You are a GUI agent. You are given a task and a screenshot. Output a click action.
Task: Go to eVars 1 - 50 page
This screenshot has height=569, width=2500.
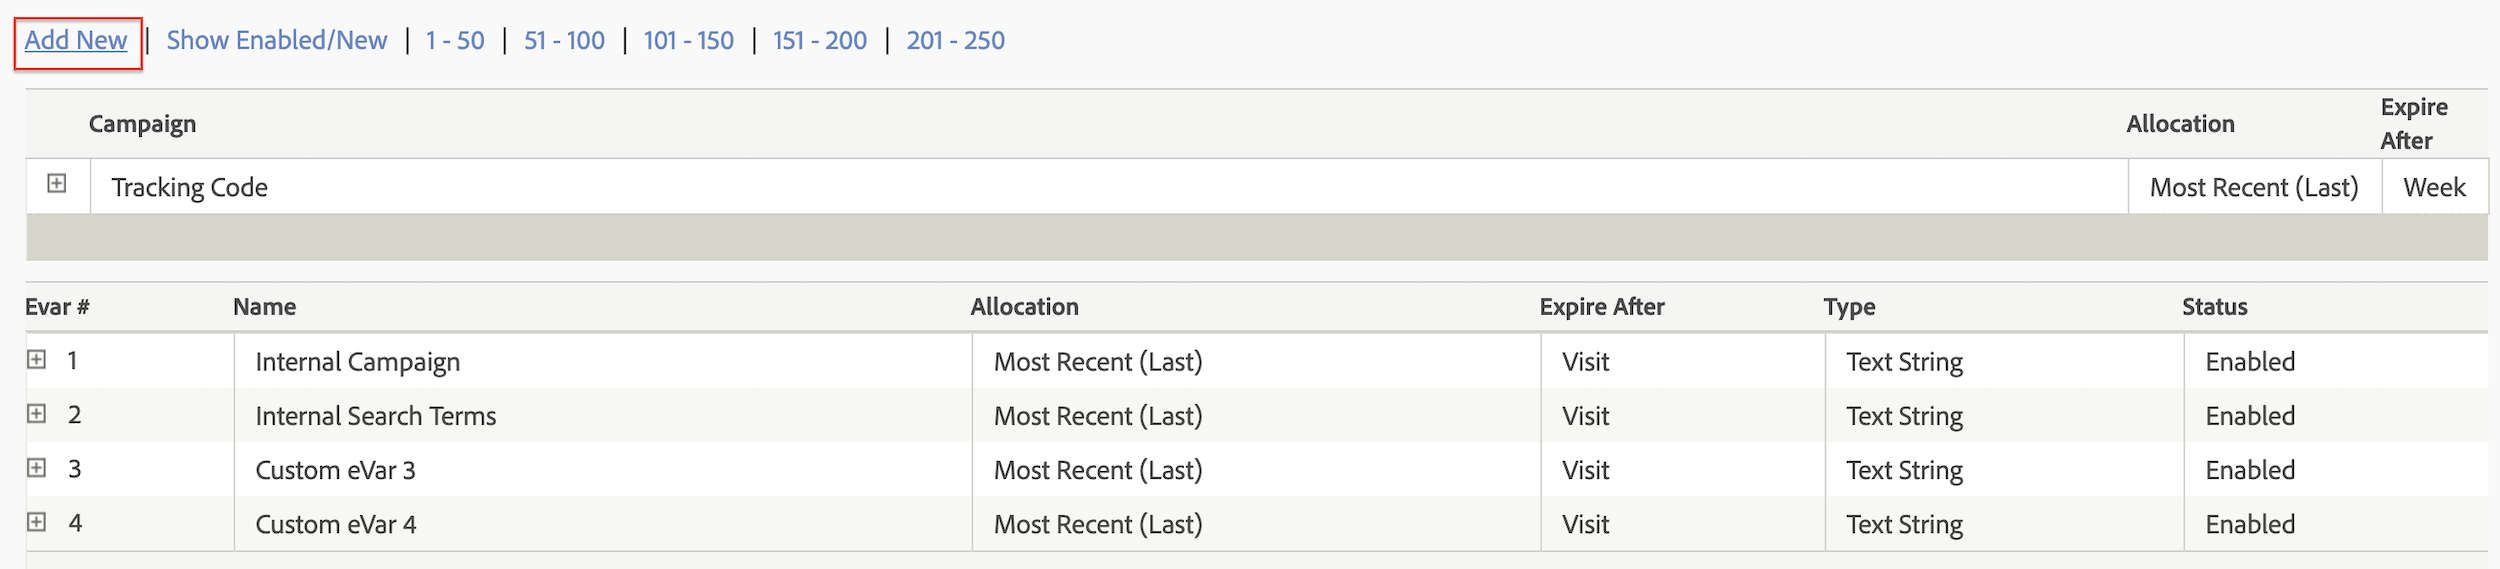[x=455, y=41]
